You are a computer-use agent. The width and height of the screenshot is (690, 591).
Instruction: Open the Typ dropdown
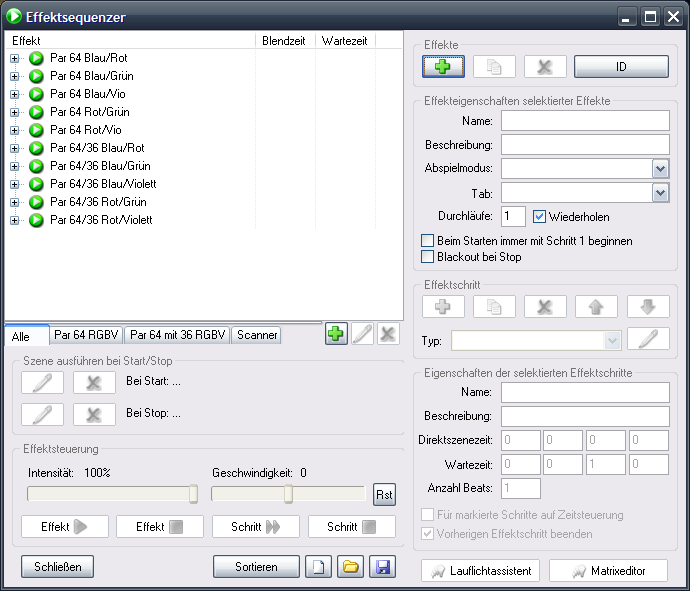[612, 341]
